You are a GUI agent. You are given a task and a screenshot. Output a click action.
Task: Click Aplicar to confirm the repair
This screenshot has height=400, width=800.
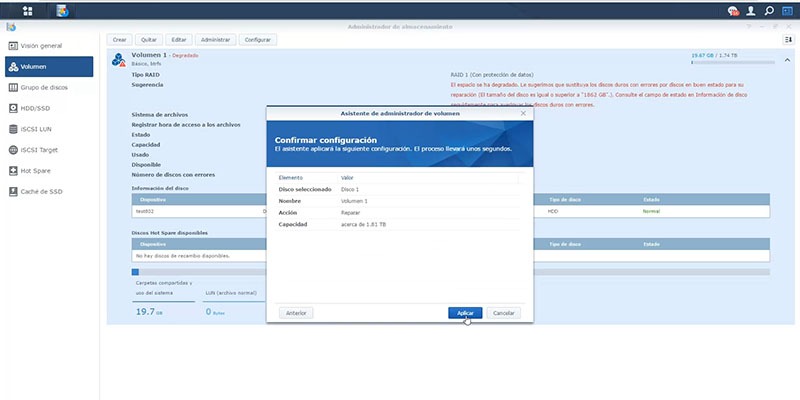tap(465, 313)
